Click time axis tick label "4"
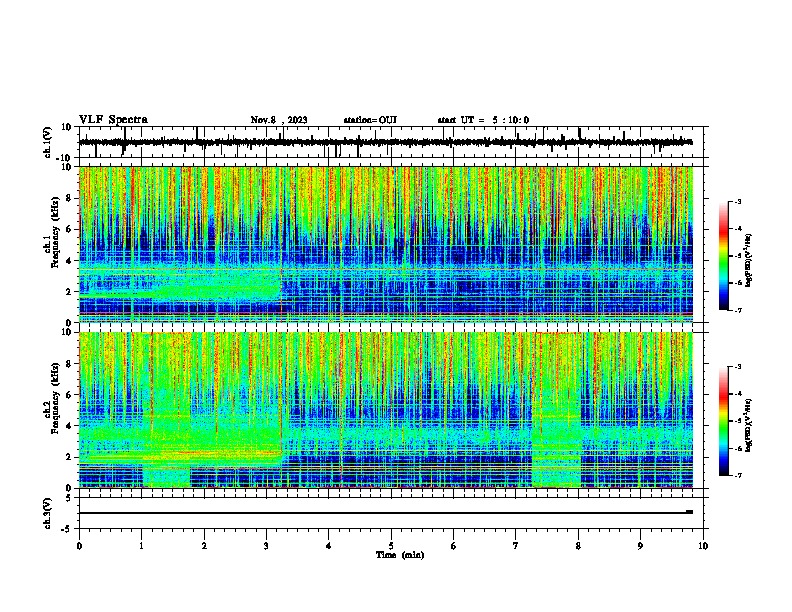This screenshot has height=612, width=792. coord(329,546)
